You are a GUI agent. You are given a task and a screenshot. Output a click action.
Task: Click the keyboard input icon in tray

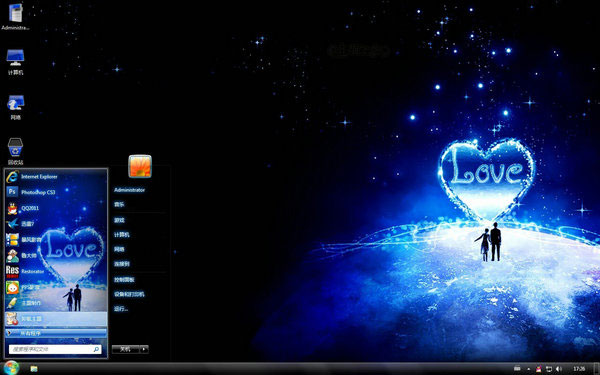pos(517,368)
